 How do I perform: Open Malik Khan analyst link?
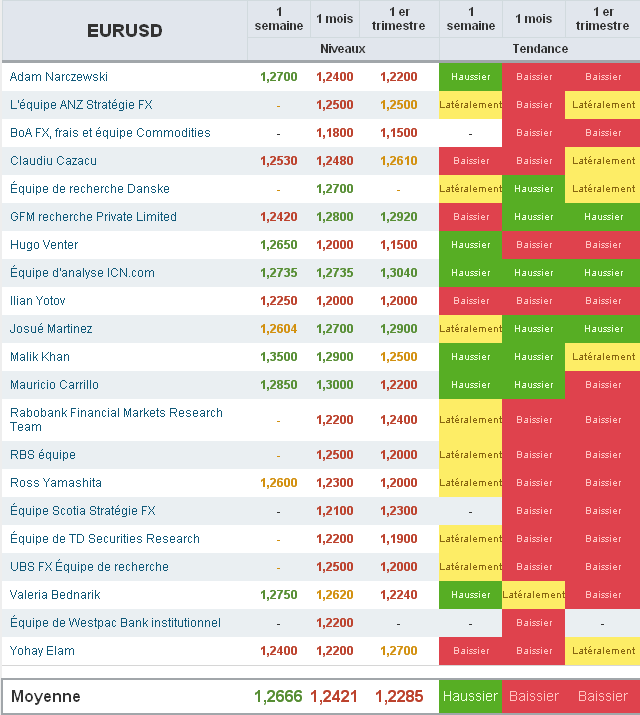(x=40, y=357)
